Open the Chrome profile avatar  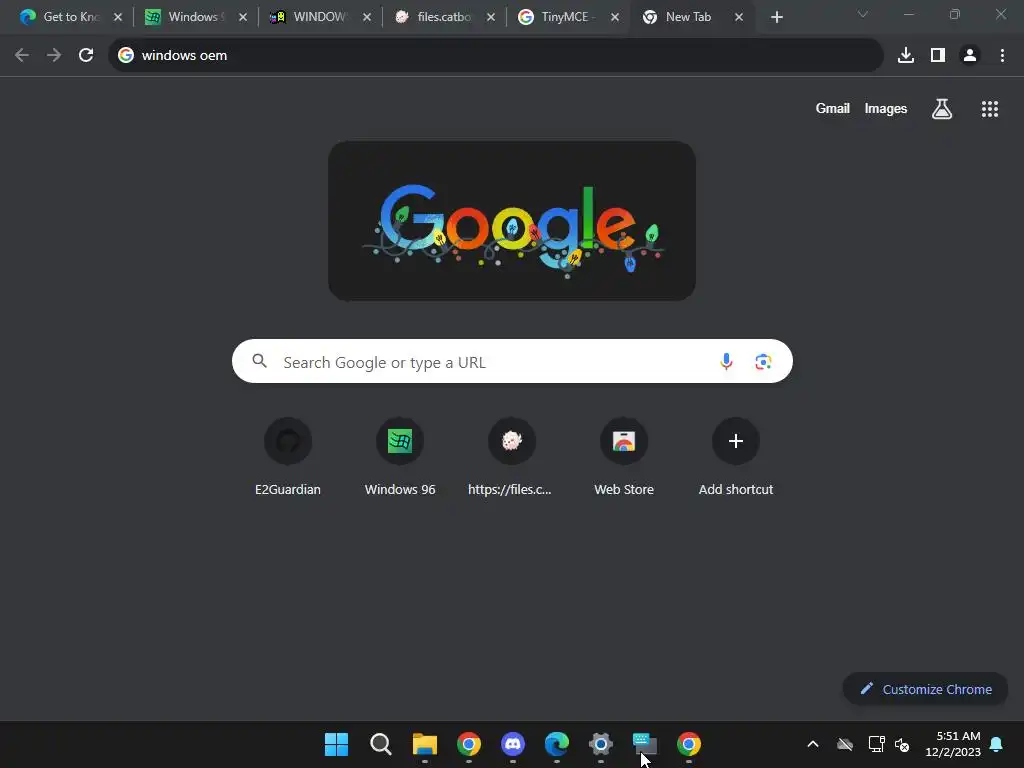click(x=970, y=56)
